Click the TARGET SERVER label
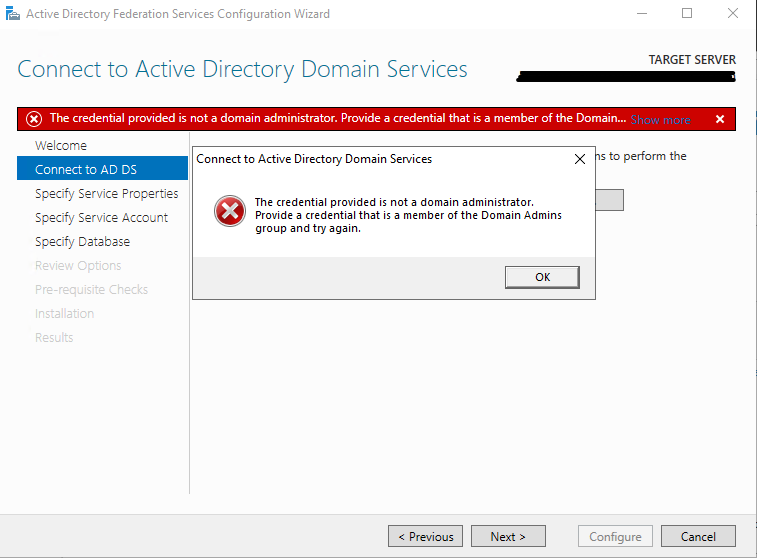 [692, 60]
